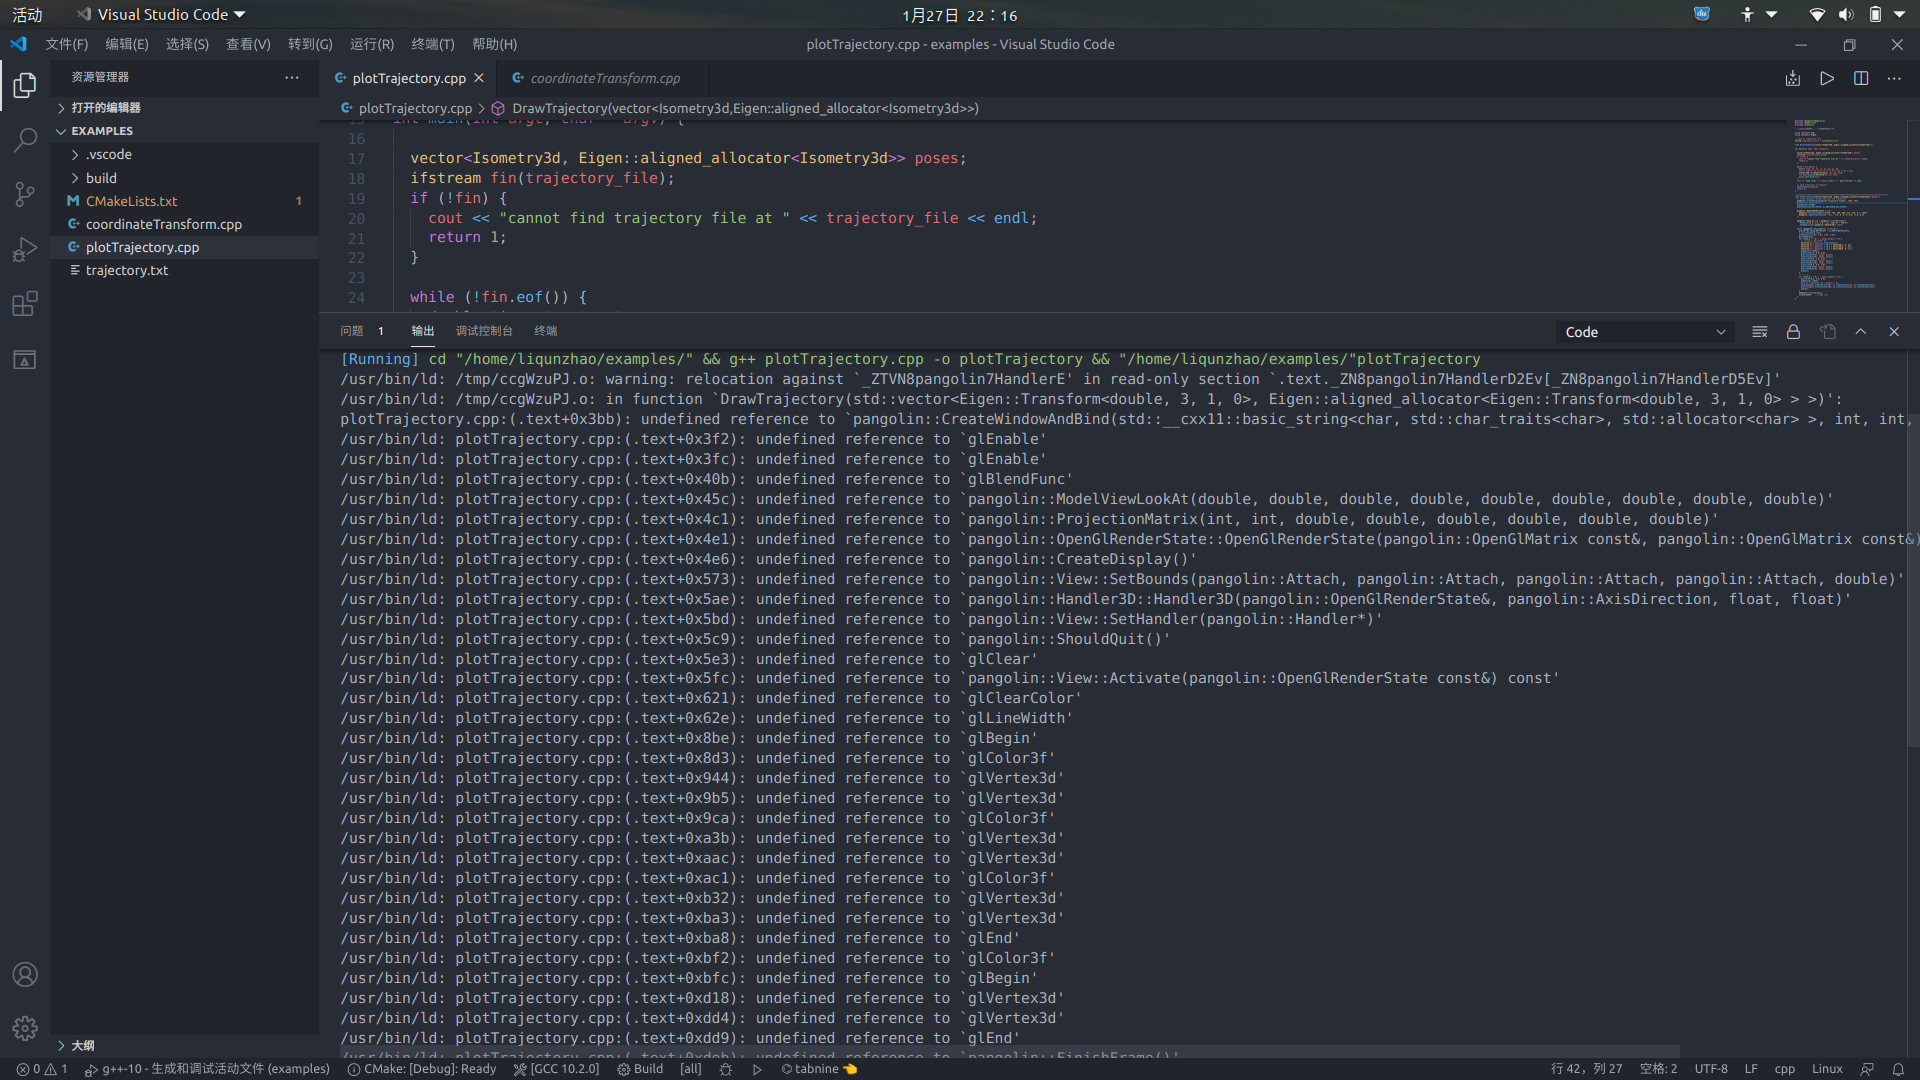Viewport: 1920px width, 1080px height.
Task: Click the CMake launch play icon in status bar
Action: [x=757, y=1069]
